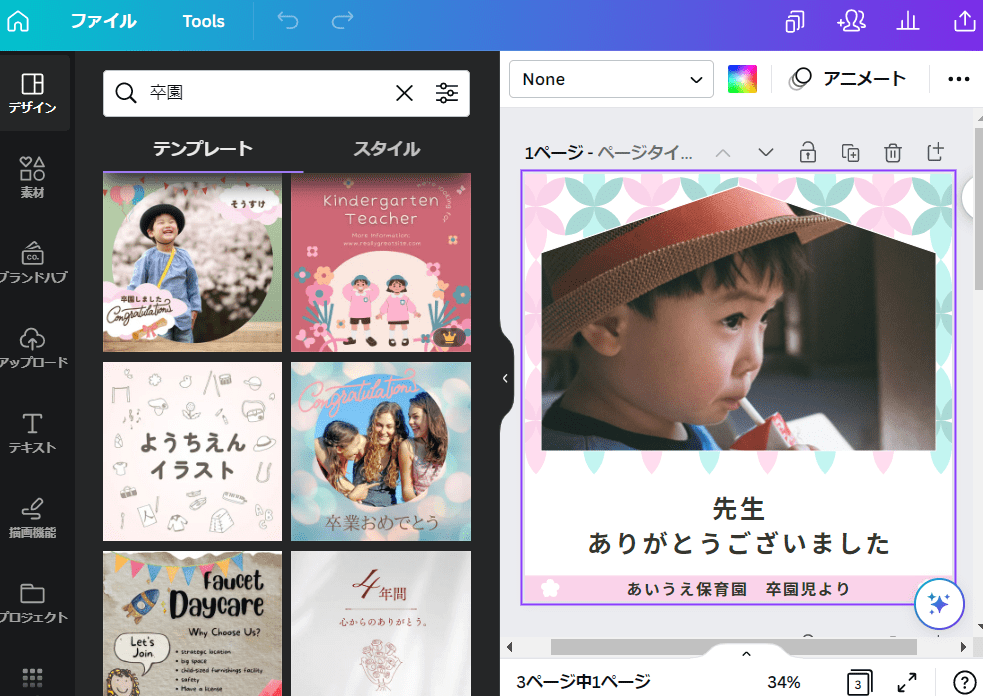This screenshot has width=983, height=696.
Task: Add a new page below
Action: (x=935, y=152)
